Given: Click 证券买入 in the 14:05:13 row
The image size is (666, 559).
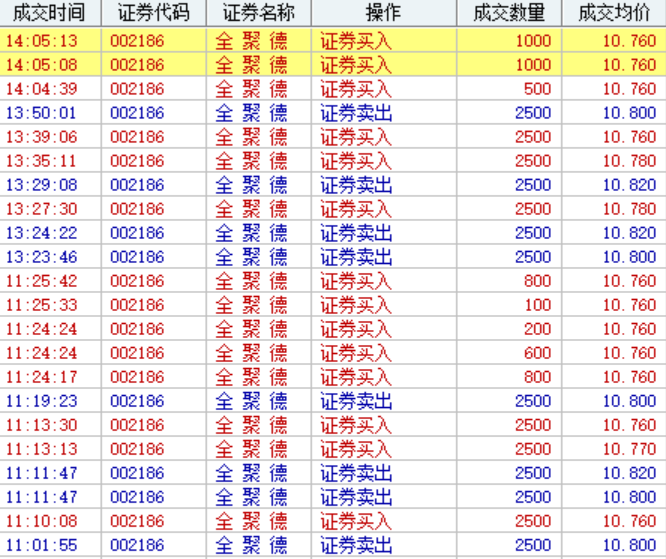Looking at the screenshot, I should click(x=356, y=41).
